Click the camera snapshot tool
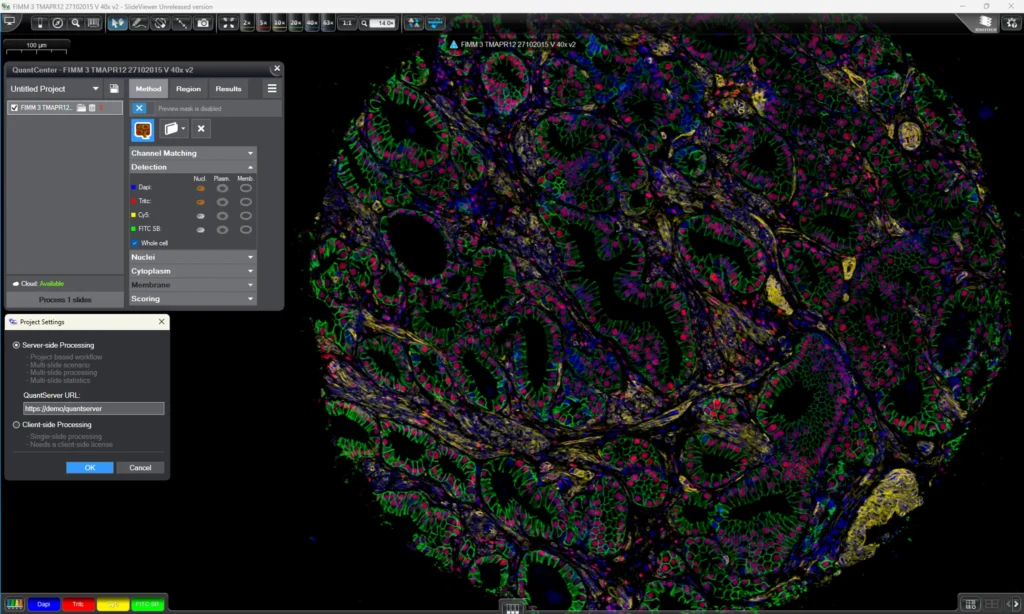Viewport: 1024px width, 614px height. [x=203, y=22]
